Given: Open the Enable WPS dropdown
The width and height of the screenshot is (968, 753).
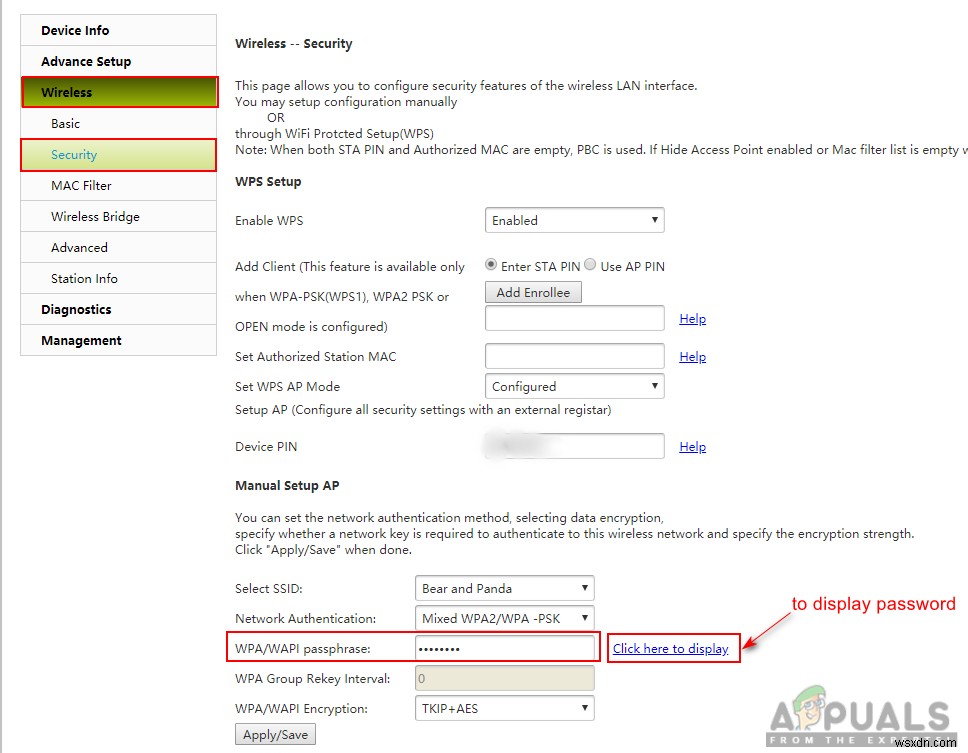Looking at the screenshot, I should 574,220.
